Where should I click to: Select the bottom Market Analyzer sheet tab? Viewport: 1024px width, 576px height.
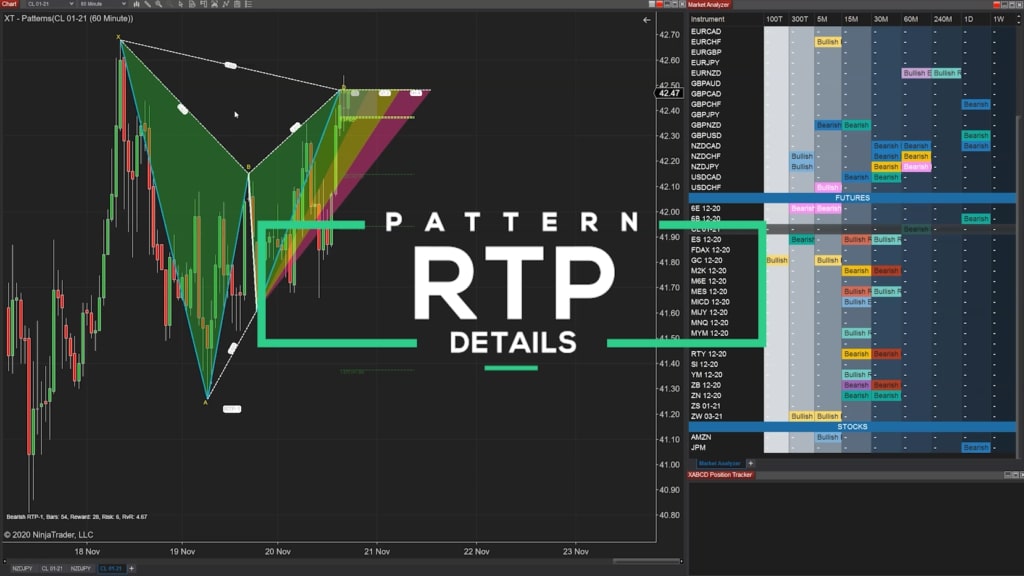[720, 463]
